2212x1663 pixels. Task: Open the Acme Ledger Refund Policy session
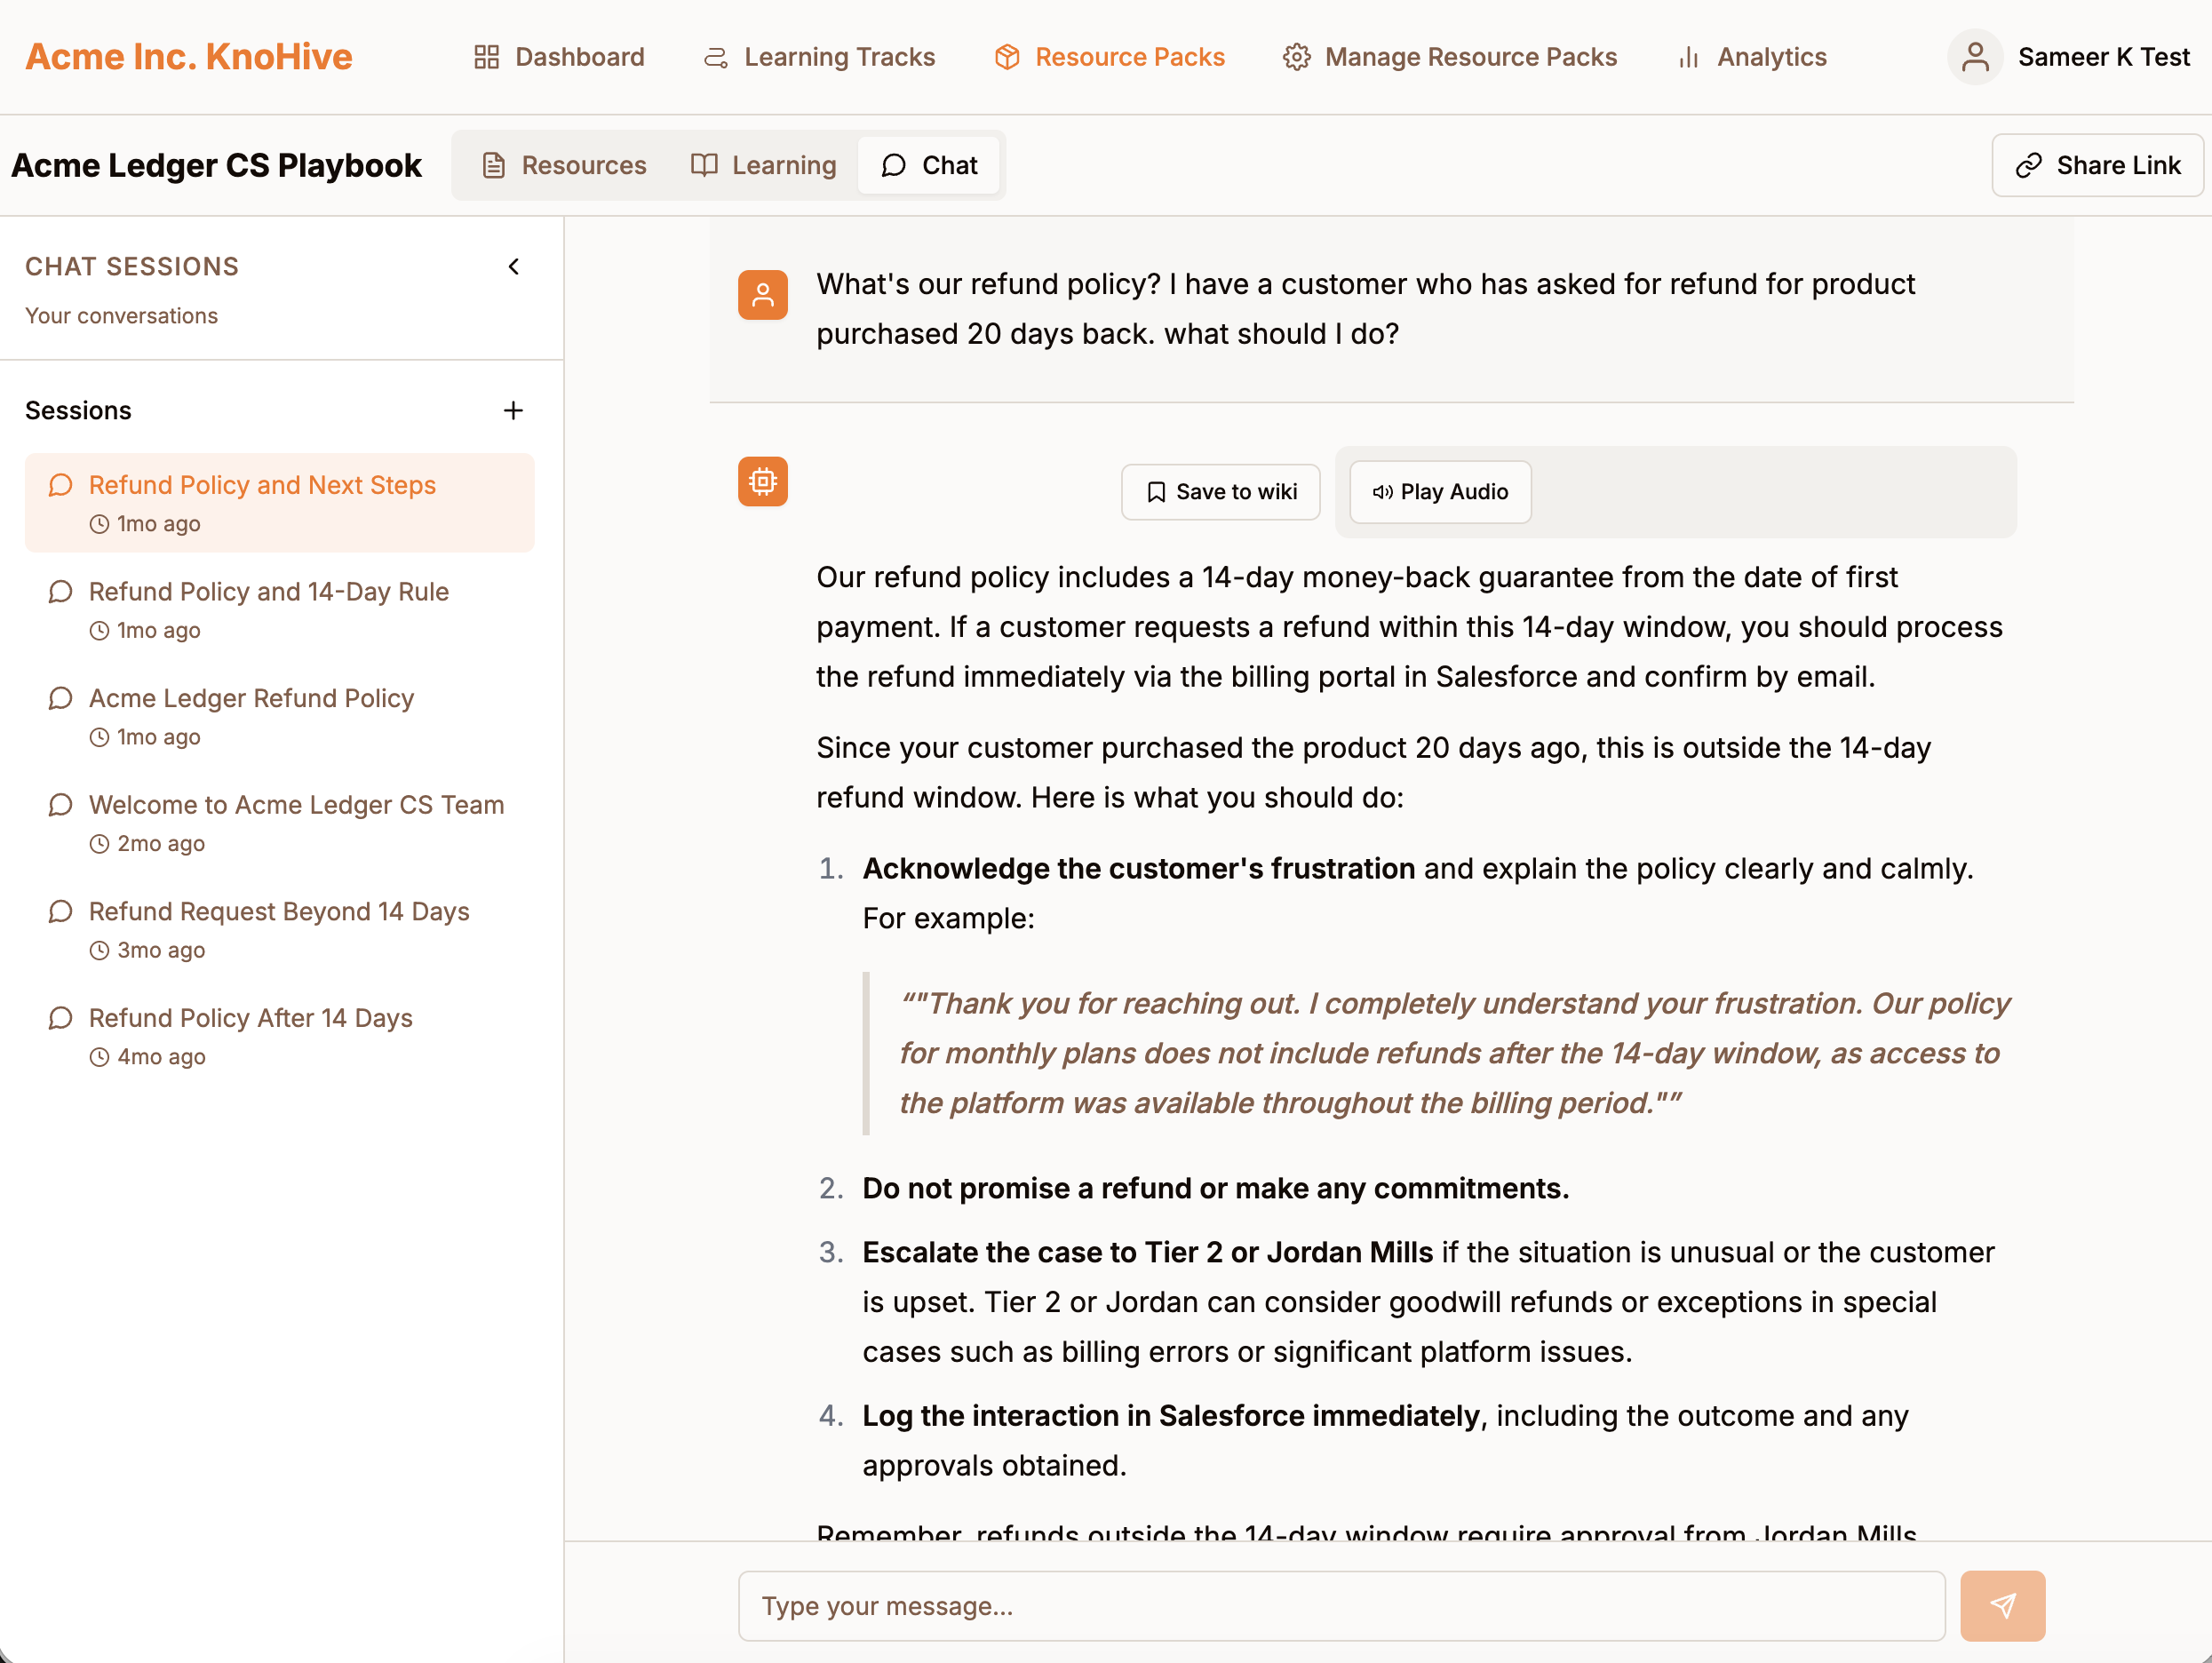280,716
